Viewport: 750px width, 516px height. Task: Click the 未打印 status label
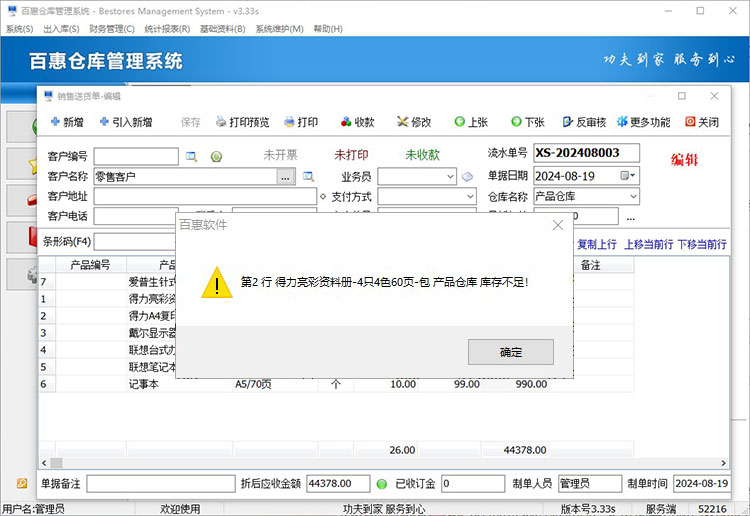[351, 154]
